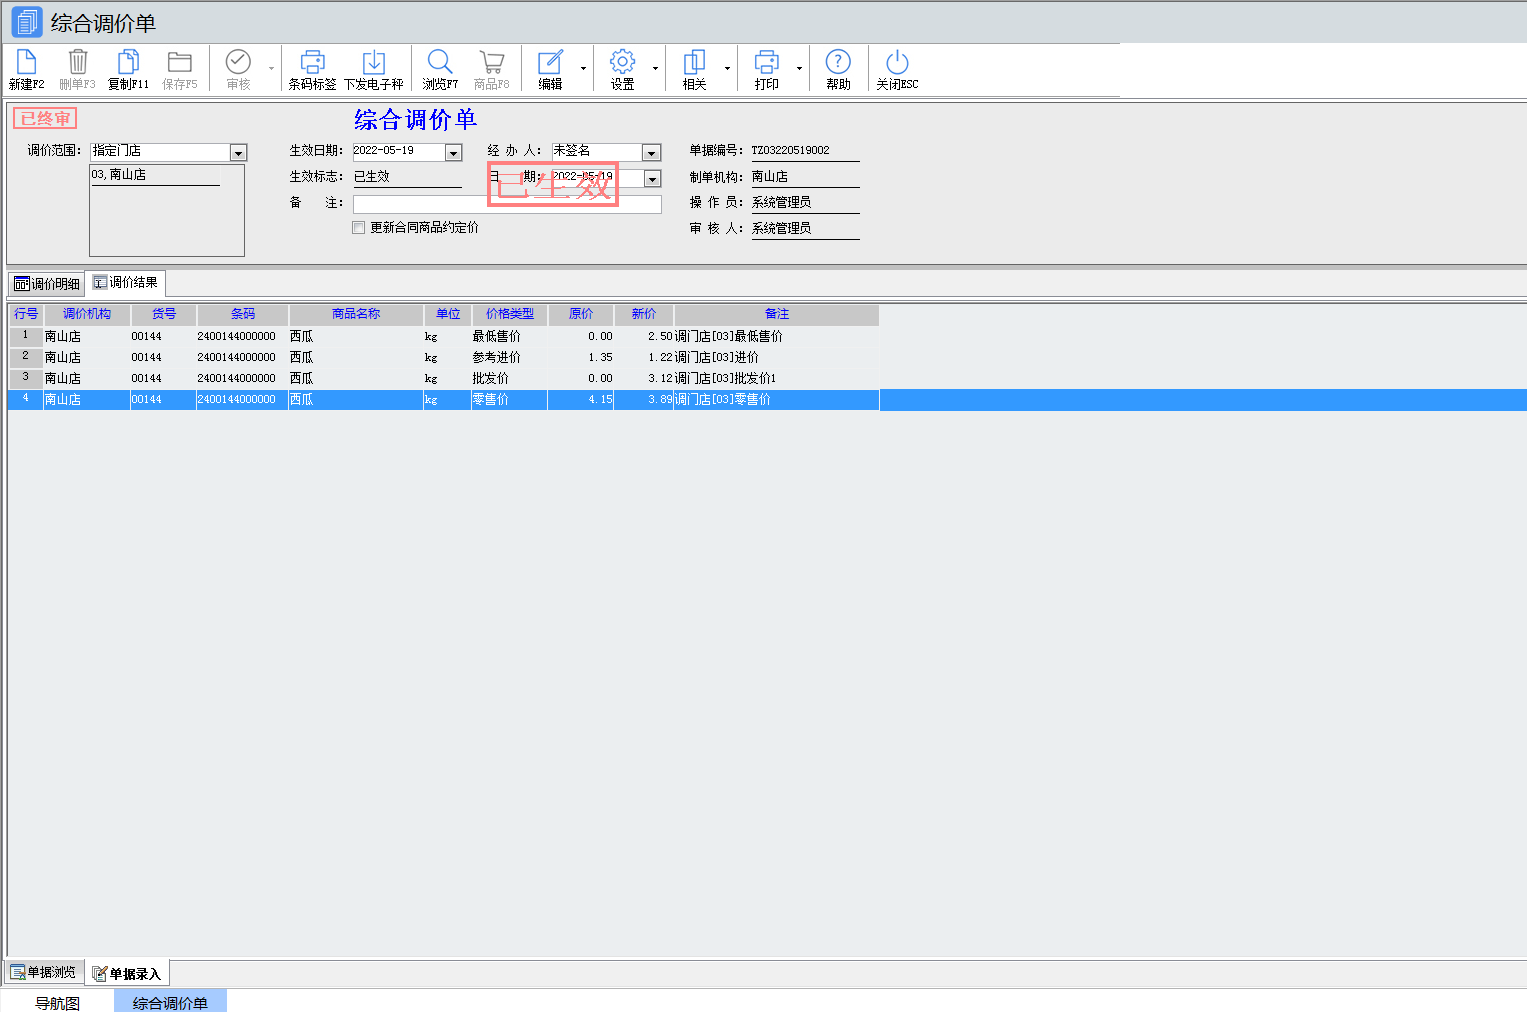Click 下发电子秤 send to scale icon
1527x1012 pixels.
(x=373, y=63)
